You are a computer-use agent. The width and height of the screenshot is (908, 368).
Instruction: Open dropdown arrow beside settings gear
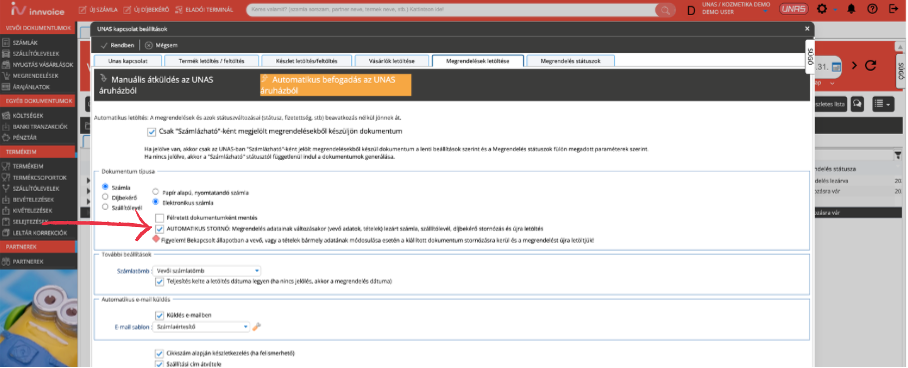[834, 10]
